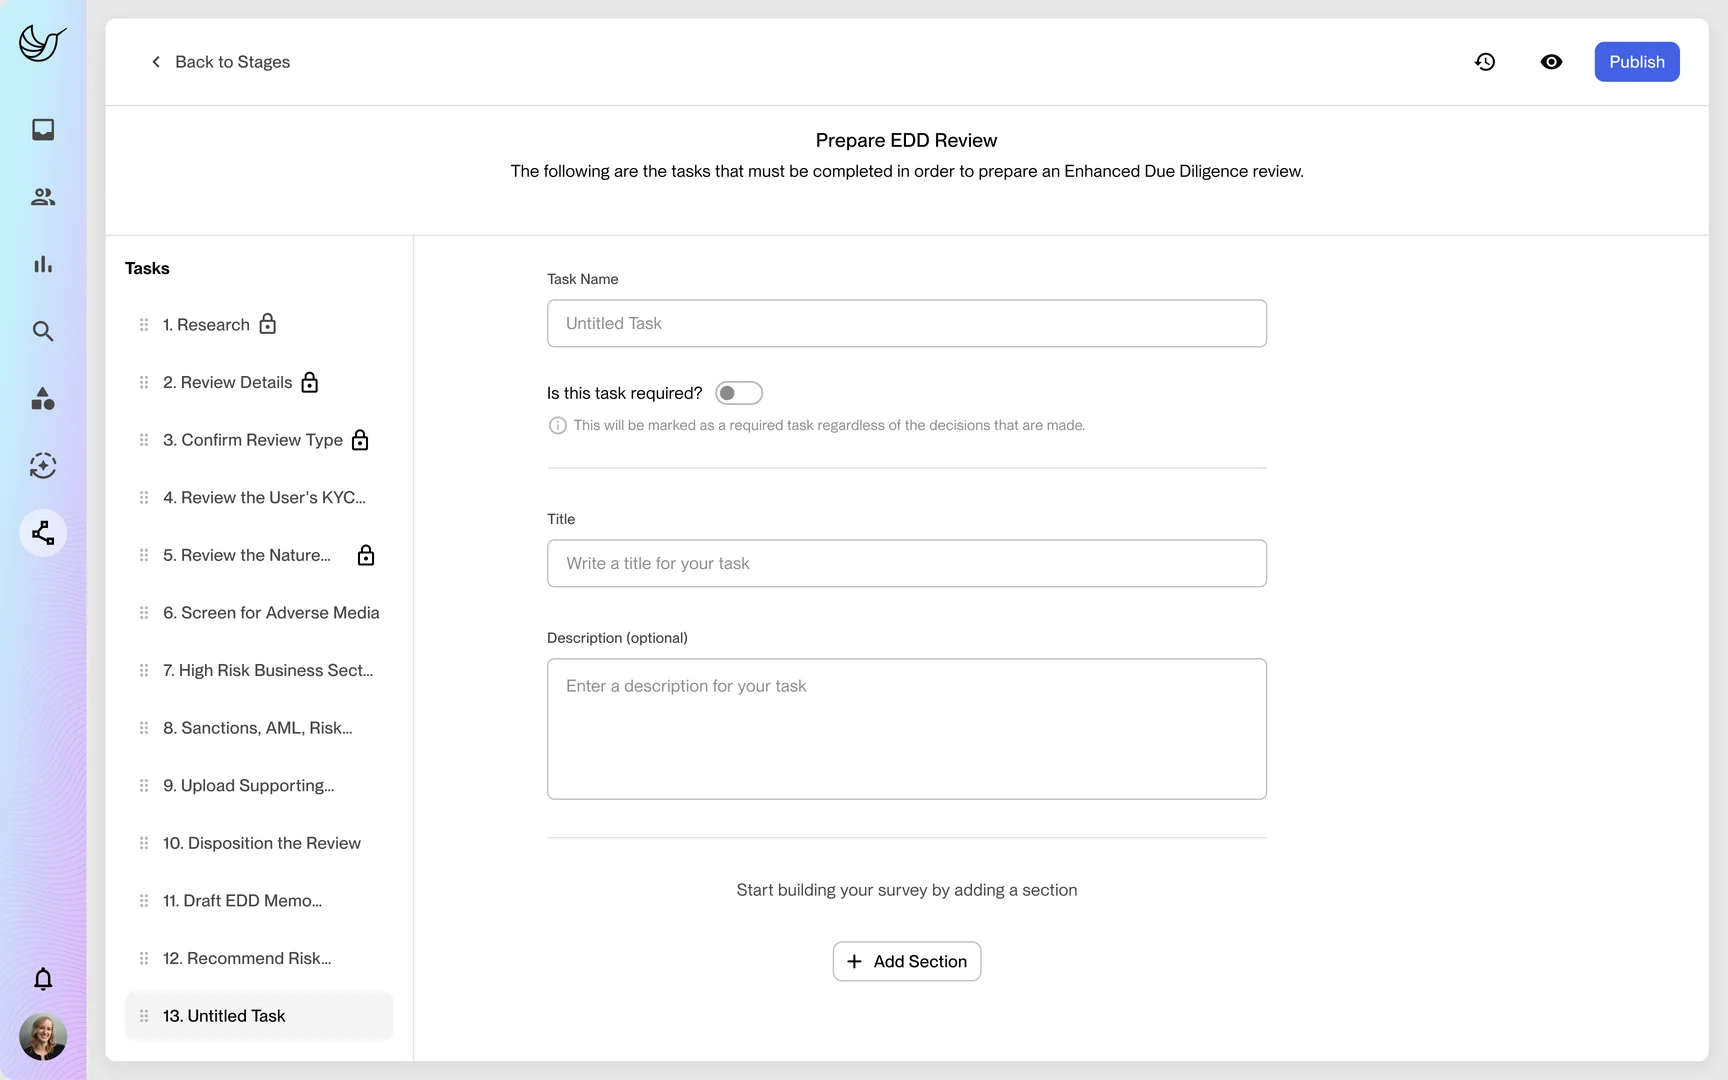Open the shapes icon in the sidebar
The height and width of the screenshot is (1080, 1728).
pos(43,399)
